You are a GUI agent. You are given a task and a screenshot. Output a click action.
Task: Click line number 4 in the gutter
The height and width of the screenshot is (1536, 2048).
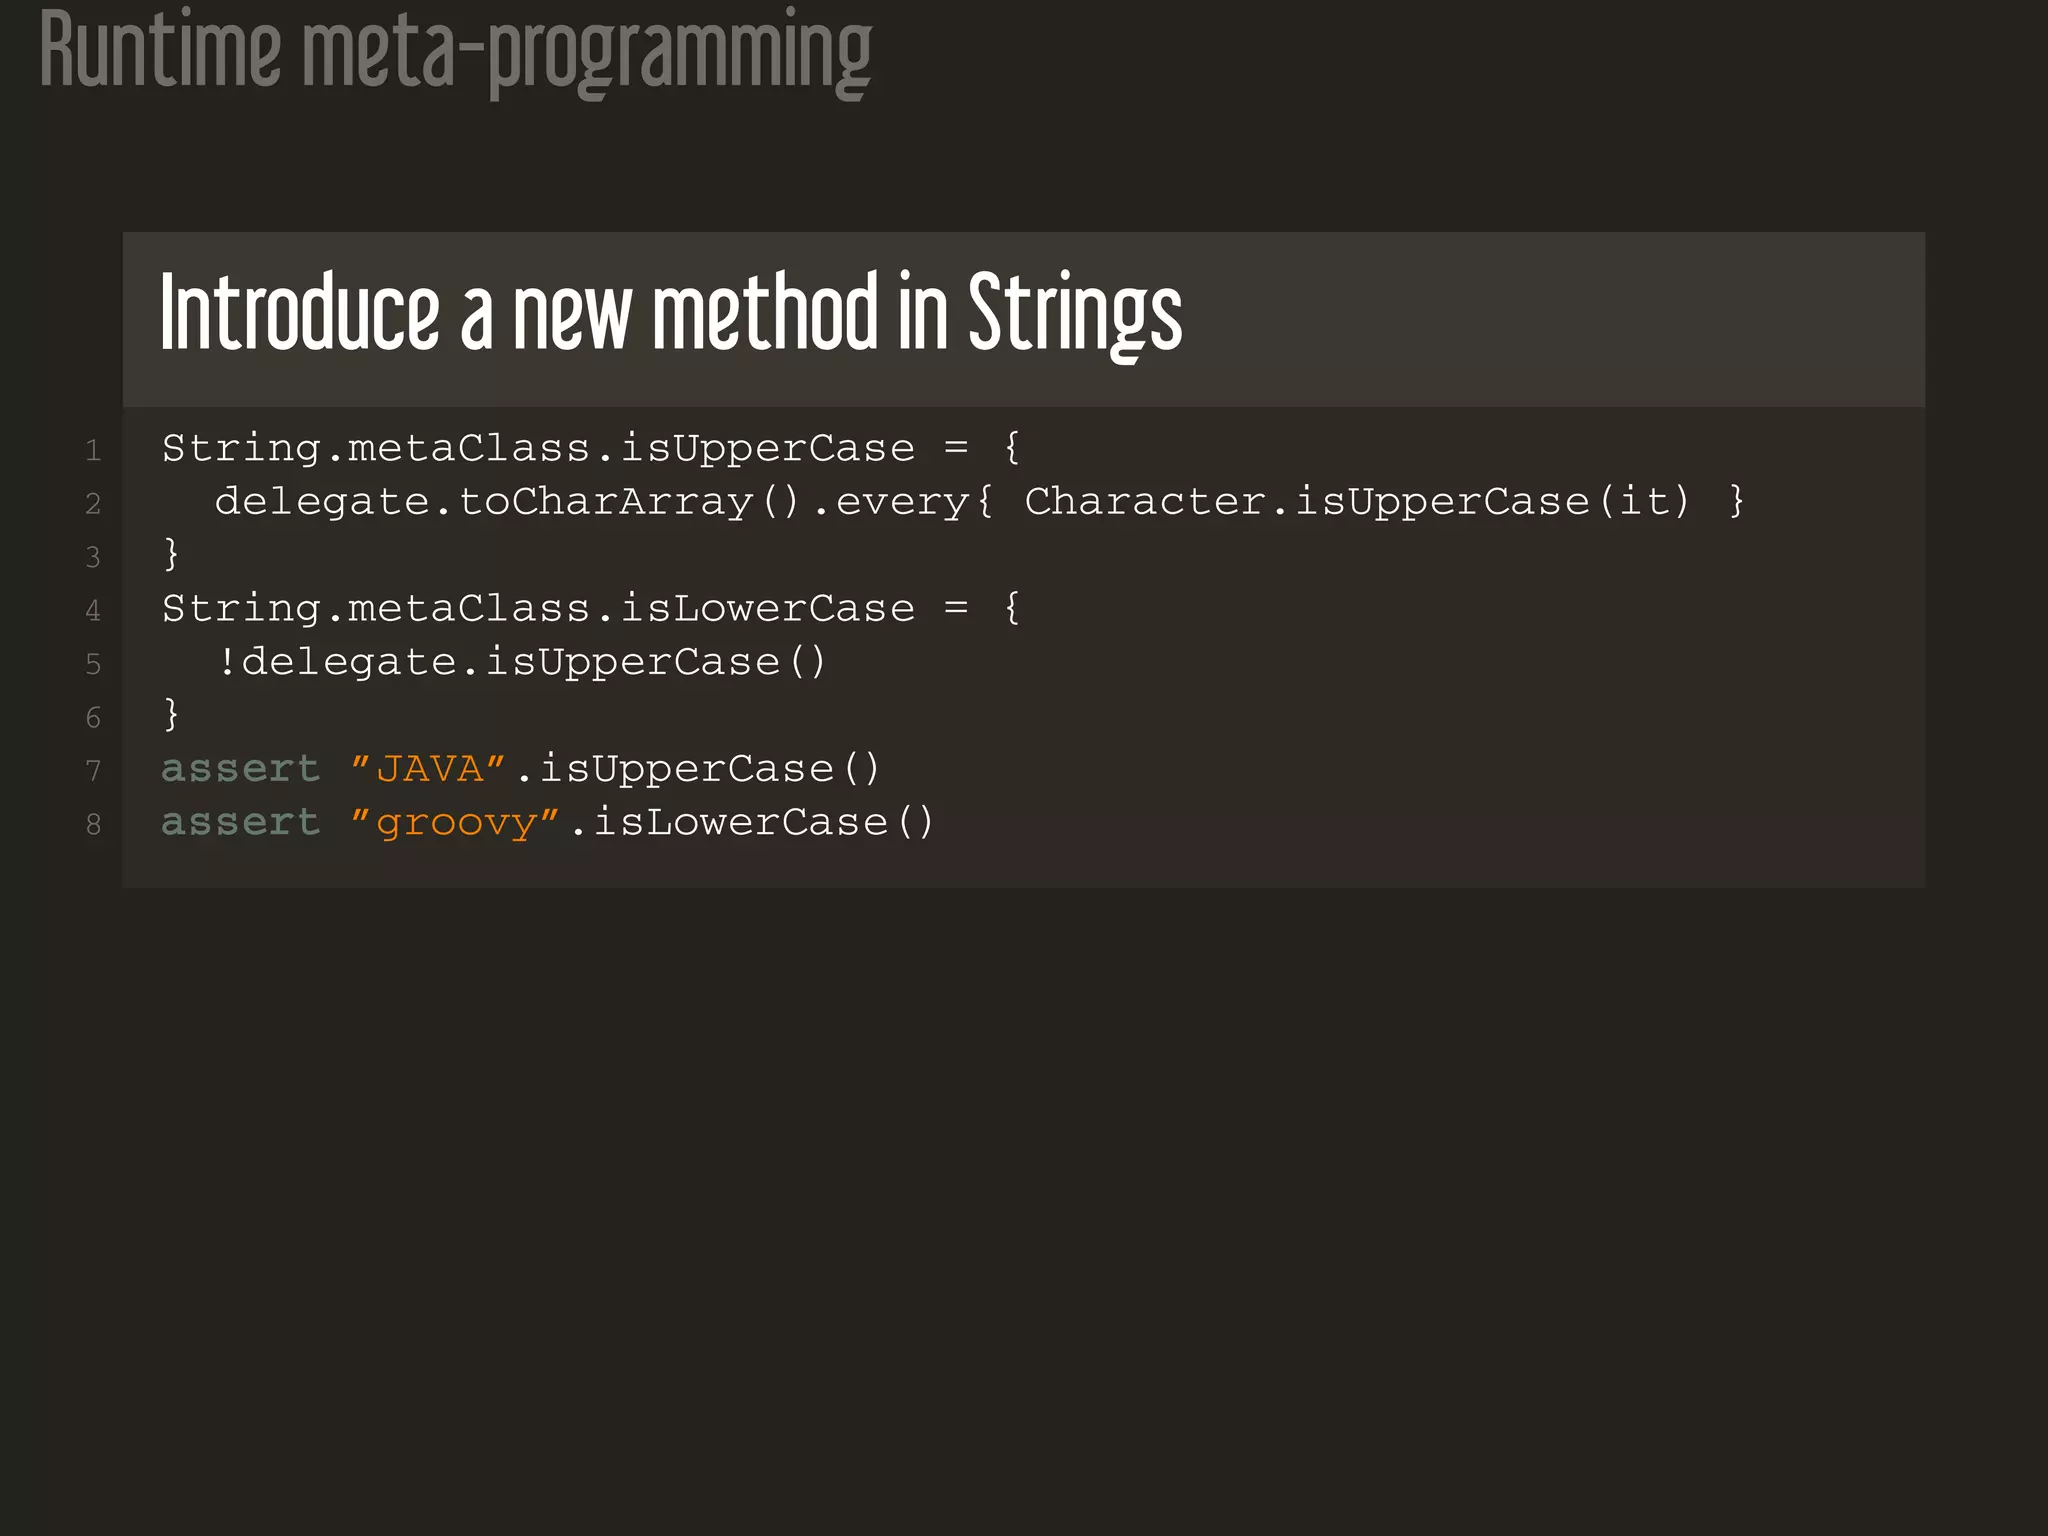point(93,610)
